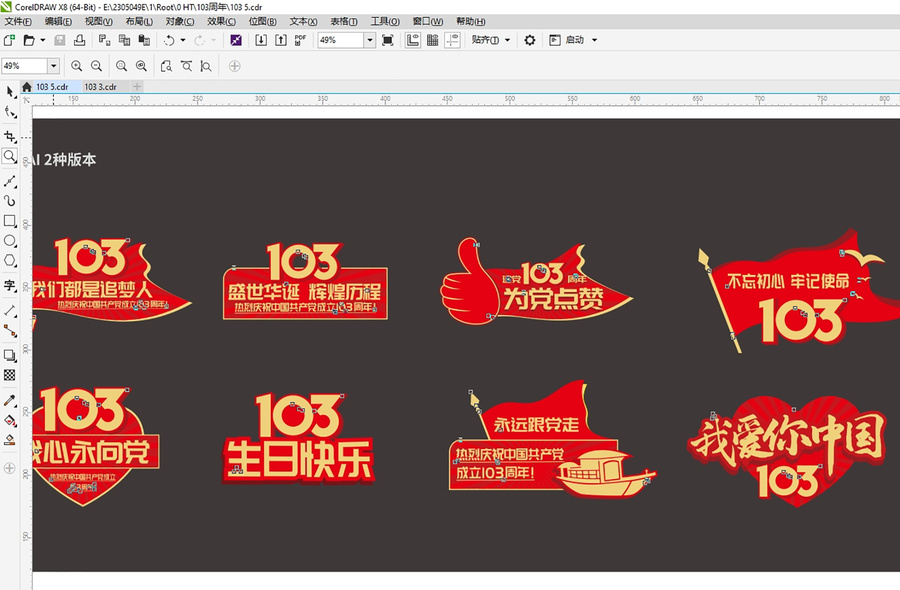This screenshot has width=900, height=590.
Task: Click the Full-screen preview icon
Action: (388, 40)
